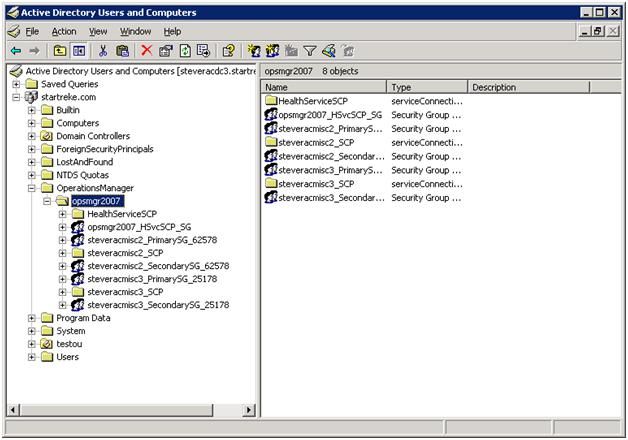Select steveracmisc2_PrimaryS... row in the list
Viewport: 628px width, 440px height.
pos(330,129)
